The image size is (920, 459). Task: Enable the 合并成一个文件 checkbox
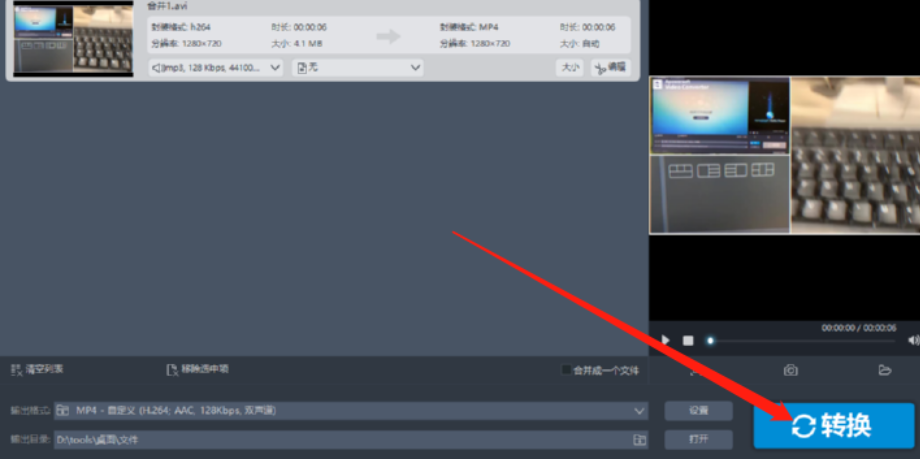tap(566, 370)
